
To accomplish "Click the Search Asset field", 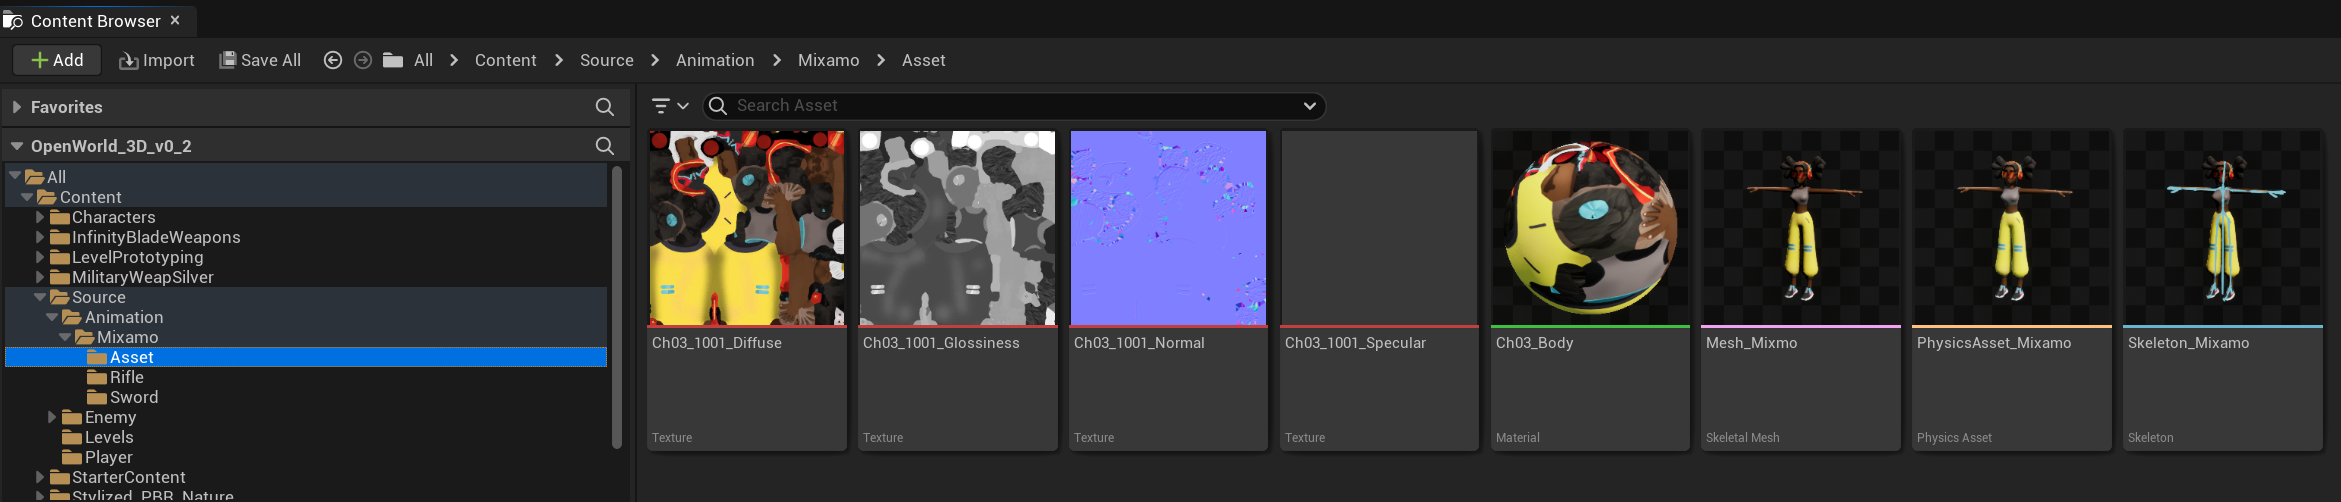I will point(1015,105).
